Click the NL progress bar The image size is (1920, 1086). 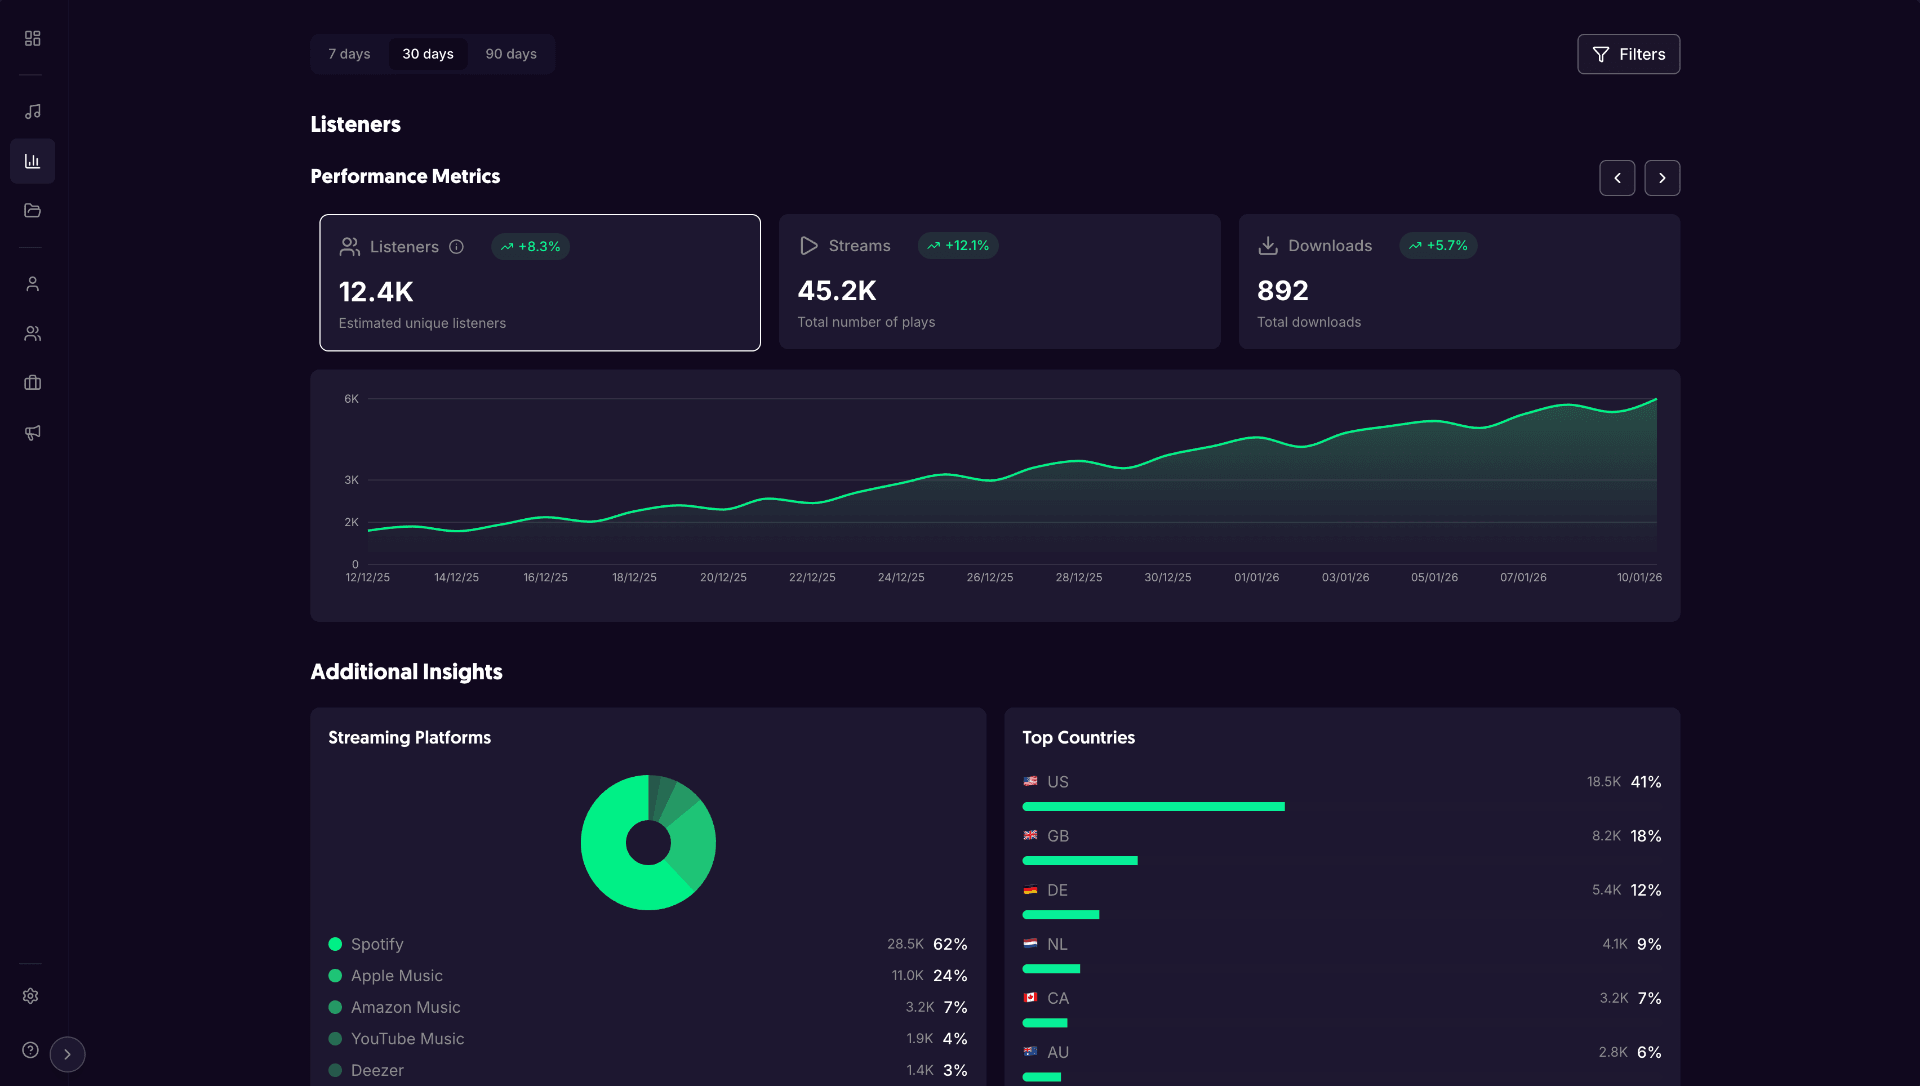pyautogui.click(x=1051, y=968)
